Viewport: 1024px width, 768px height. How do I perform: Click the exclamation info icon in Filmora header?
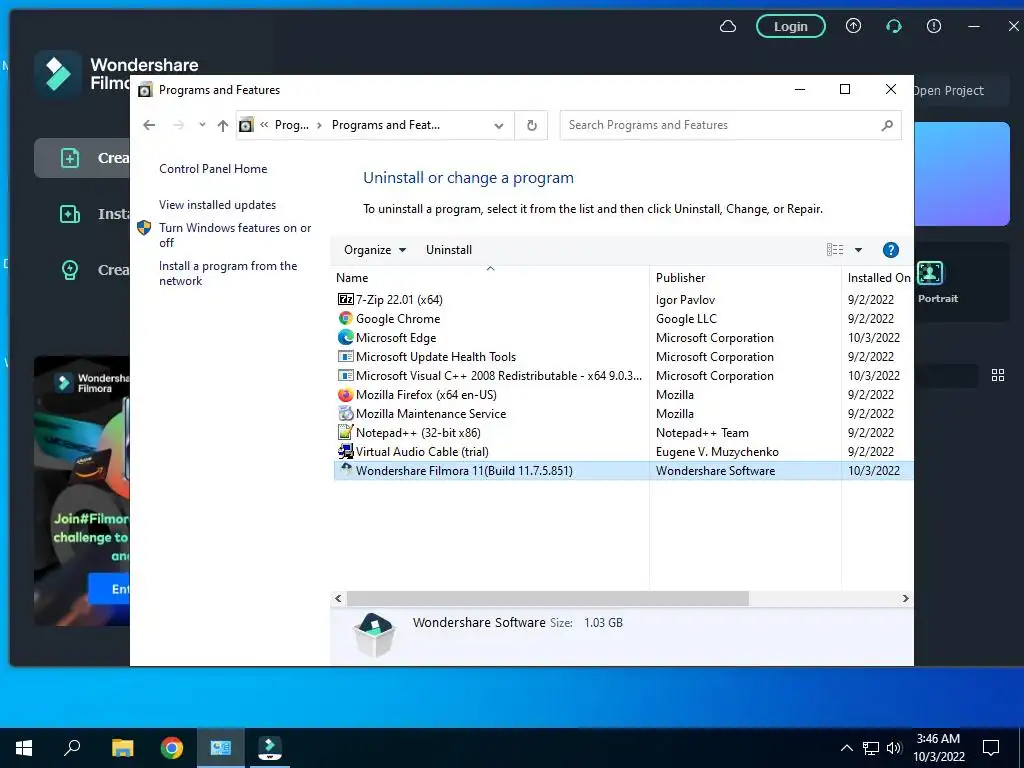(934, 26)
